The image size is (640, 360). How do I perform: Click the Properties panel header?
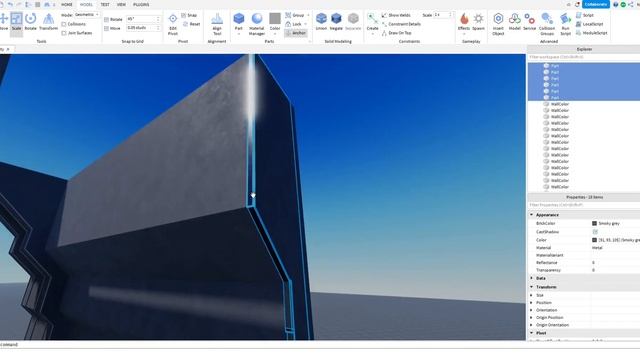(584, 197)
